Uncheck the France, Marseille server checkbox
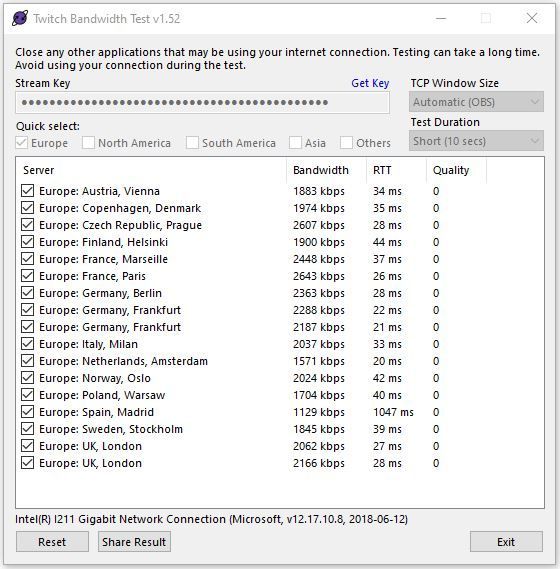This screenshot has width=560, height=569. tap(28, 259)
